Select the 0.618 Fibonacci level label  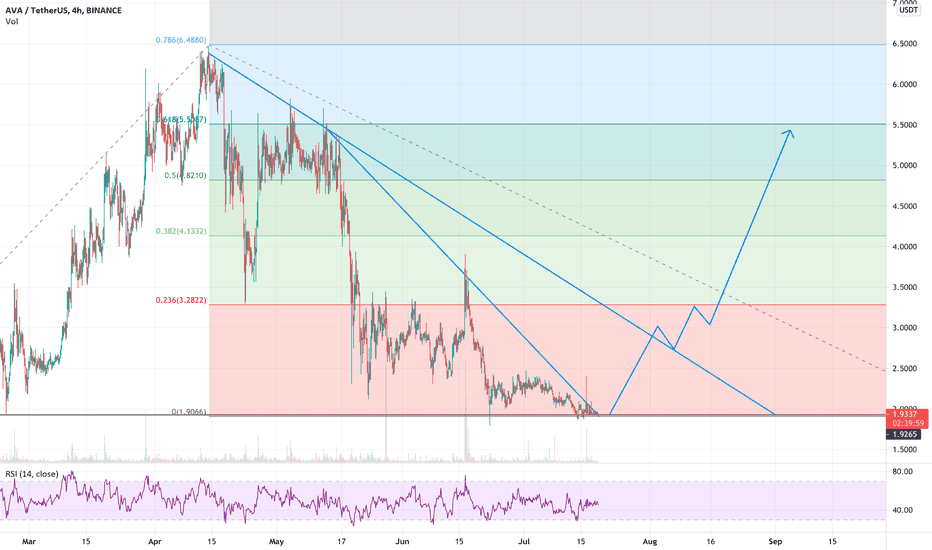click(x=181, y=120)
